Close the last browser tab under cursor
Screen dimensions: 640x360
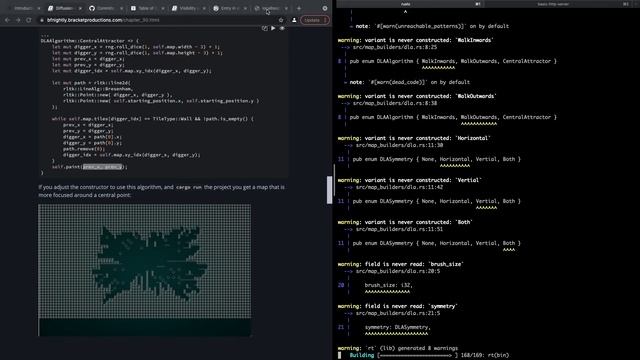click(286, 8)
